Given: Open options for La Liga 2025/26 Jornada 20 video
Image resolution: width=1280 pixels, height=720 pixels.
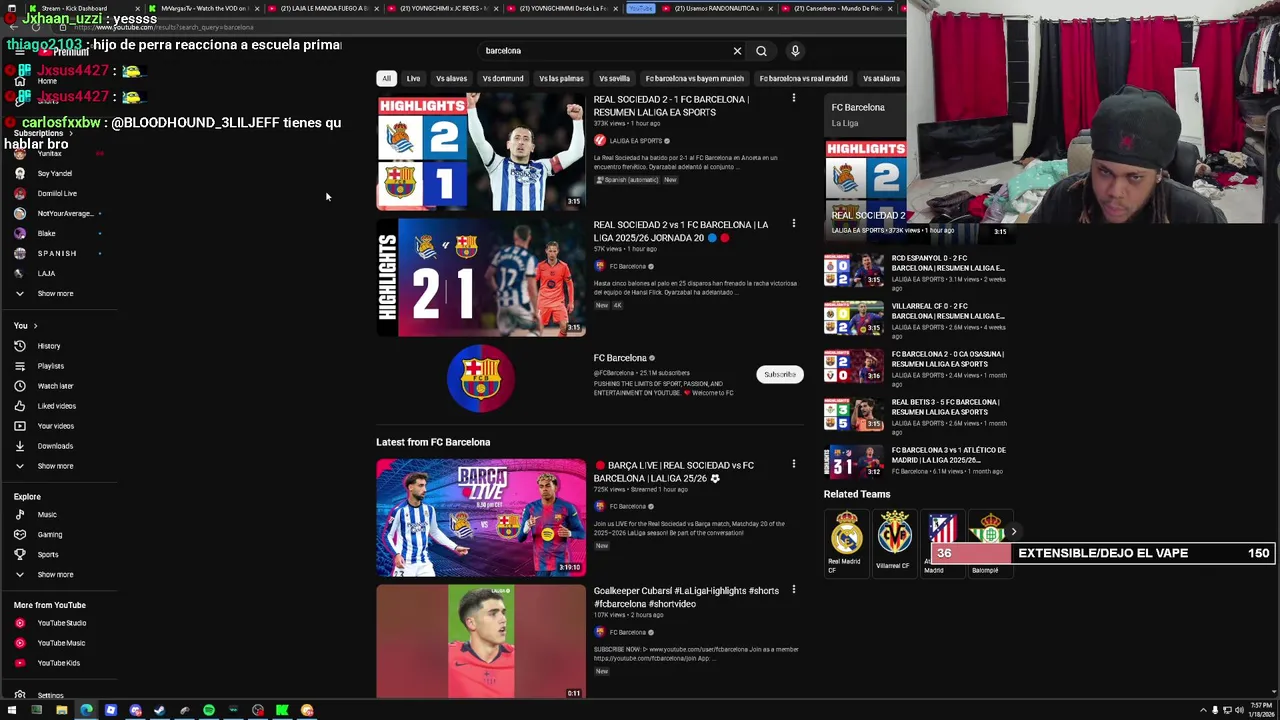Looking at the screenshot, I should 794,224.
